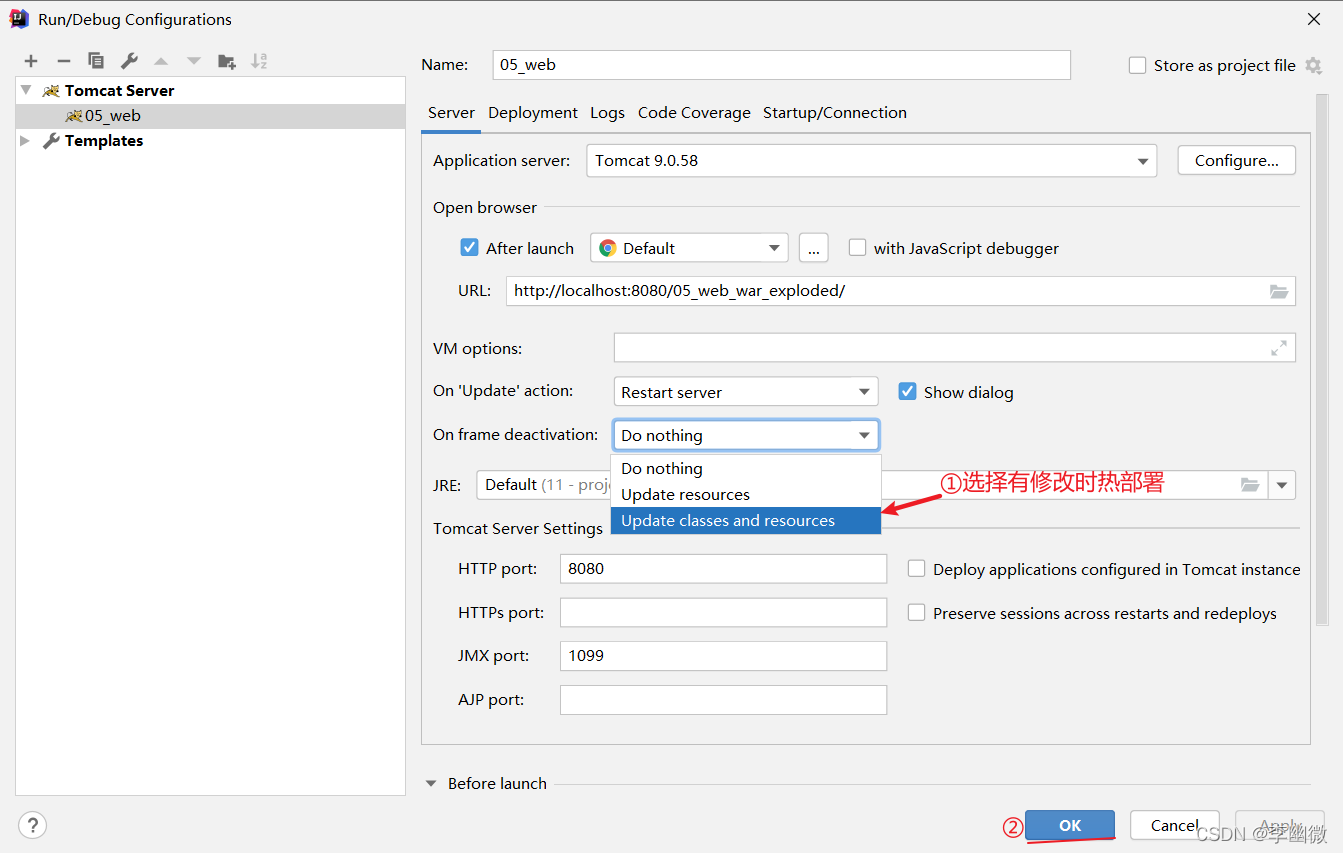1343x853 pixels.
Task: Confirm with OK button
Action: click(x=1070, y=825)
